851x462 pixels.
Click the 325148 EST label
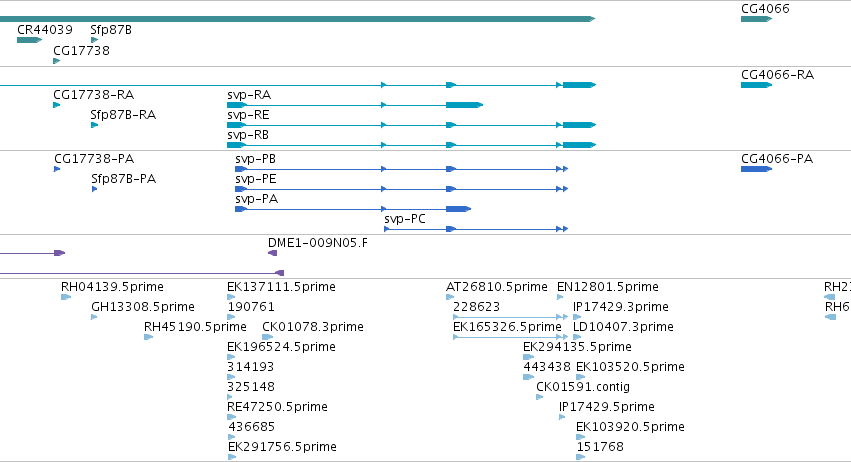pyautogui.click(x=251, y=387)
